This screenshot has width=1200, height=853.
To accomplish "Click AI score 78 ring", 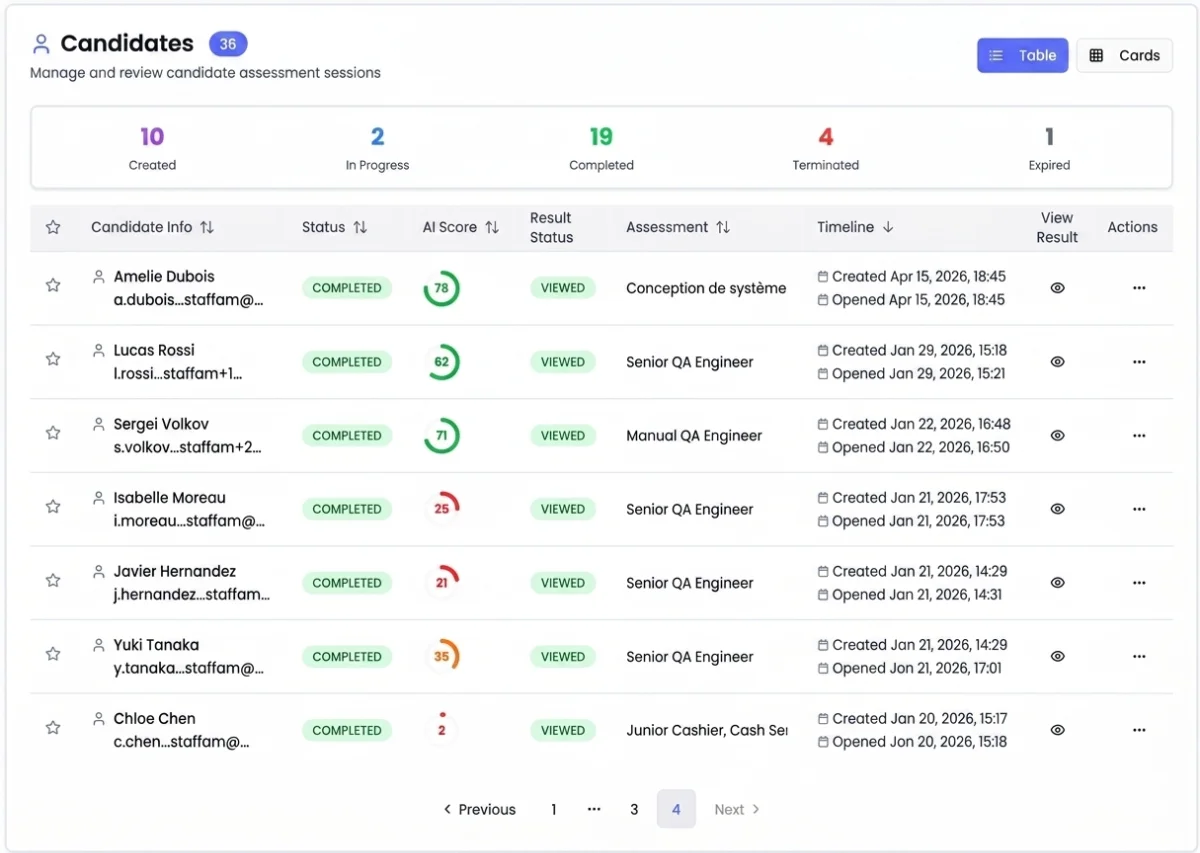I will (441, 288).
